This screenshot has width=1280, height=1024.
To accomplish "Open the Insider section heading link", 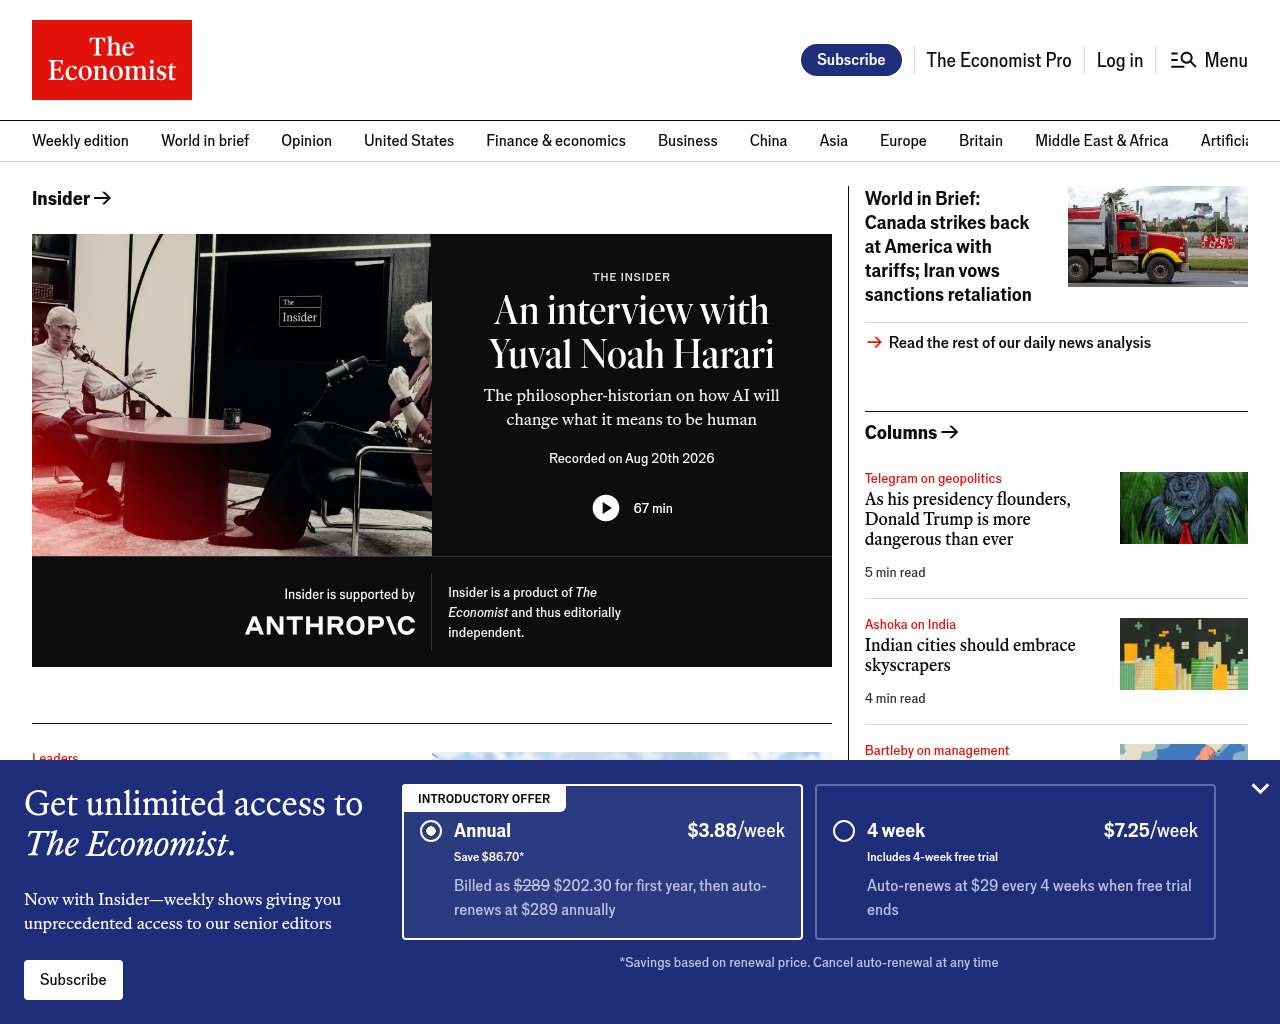I will tap(72, 198).
